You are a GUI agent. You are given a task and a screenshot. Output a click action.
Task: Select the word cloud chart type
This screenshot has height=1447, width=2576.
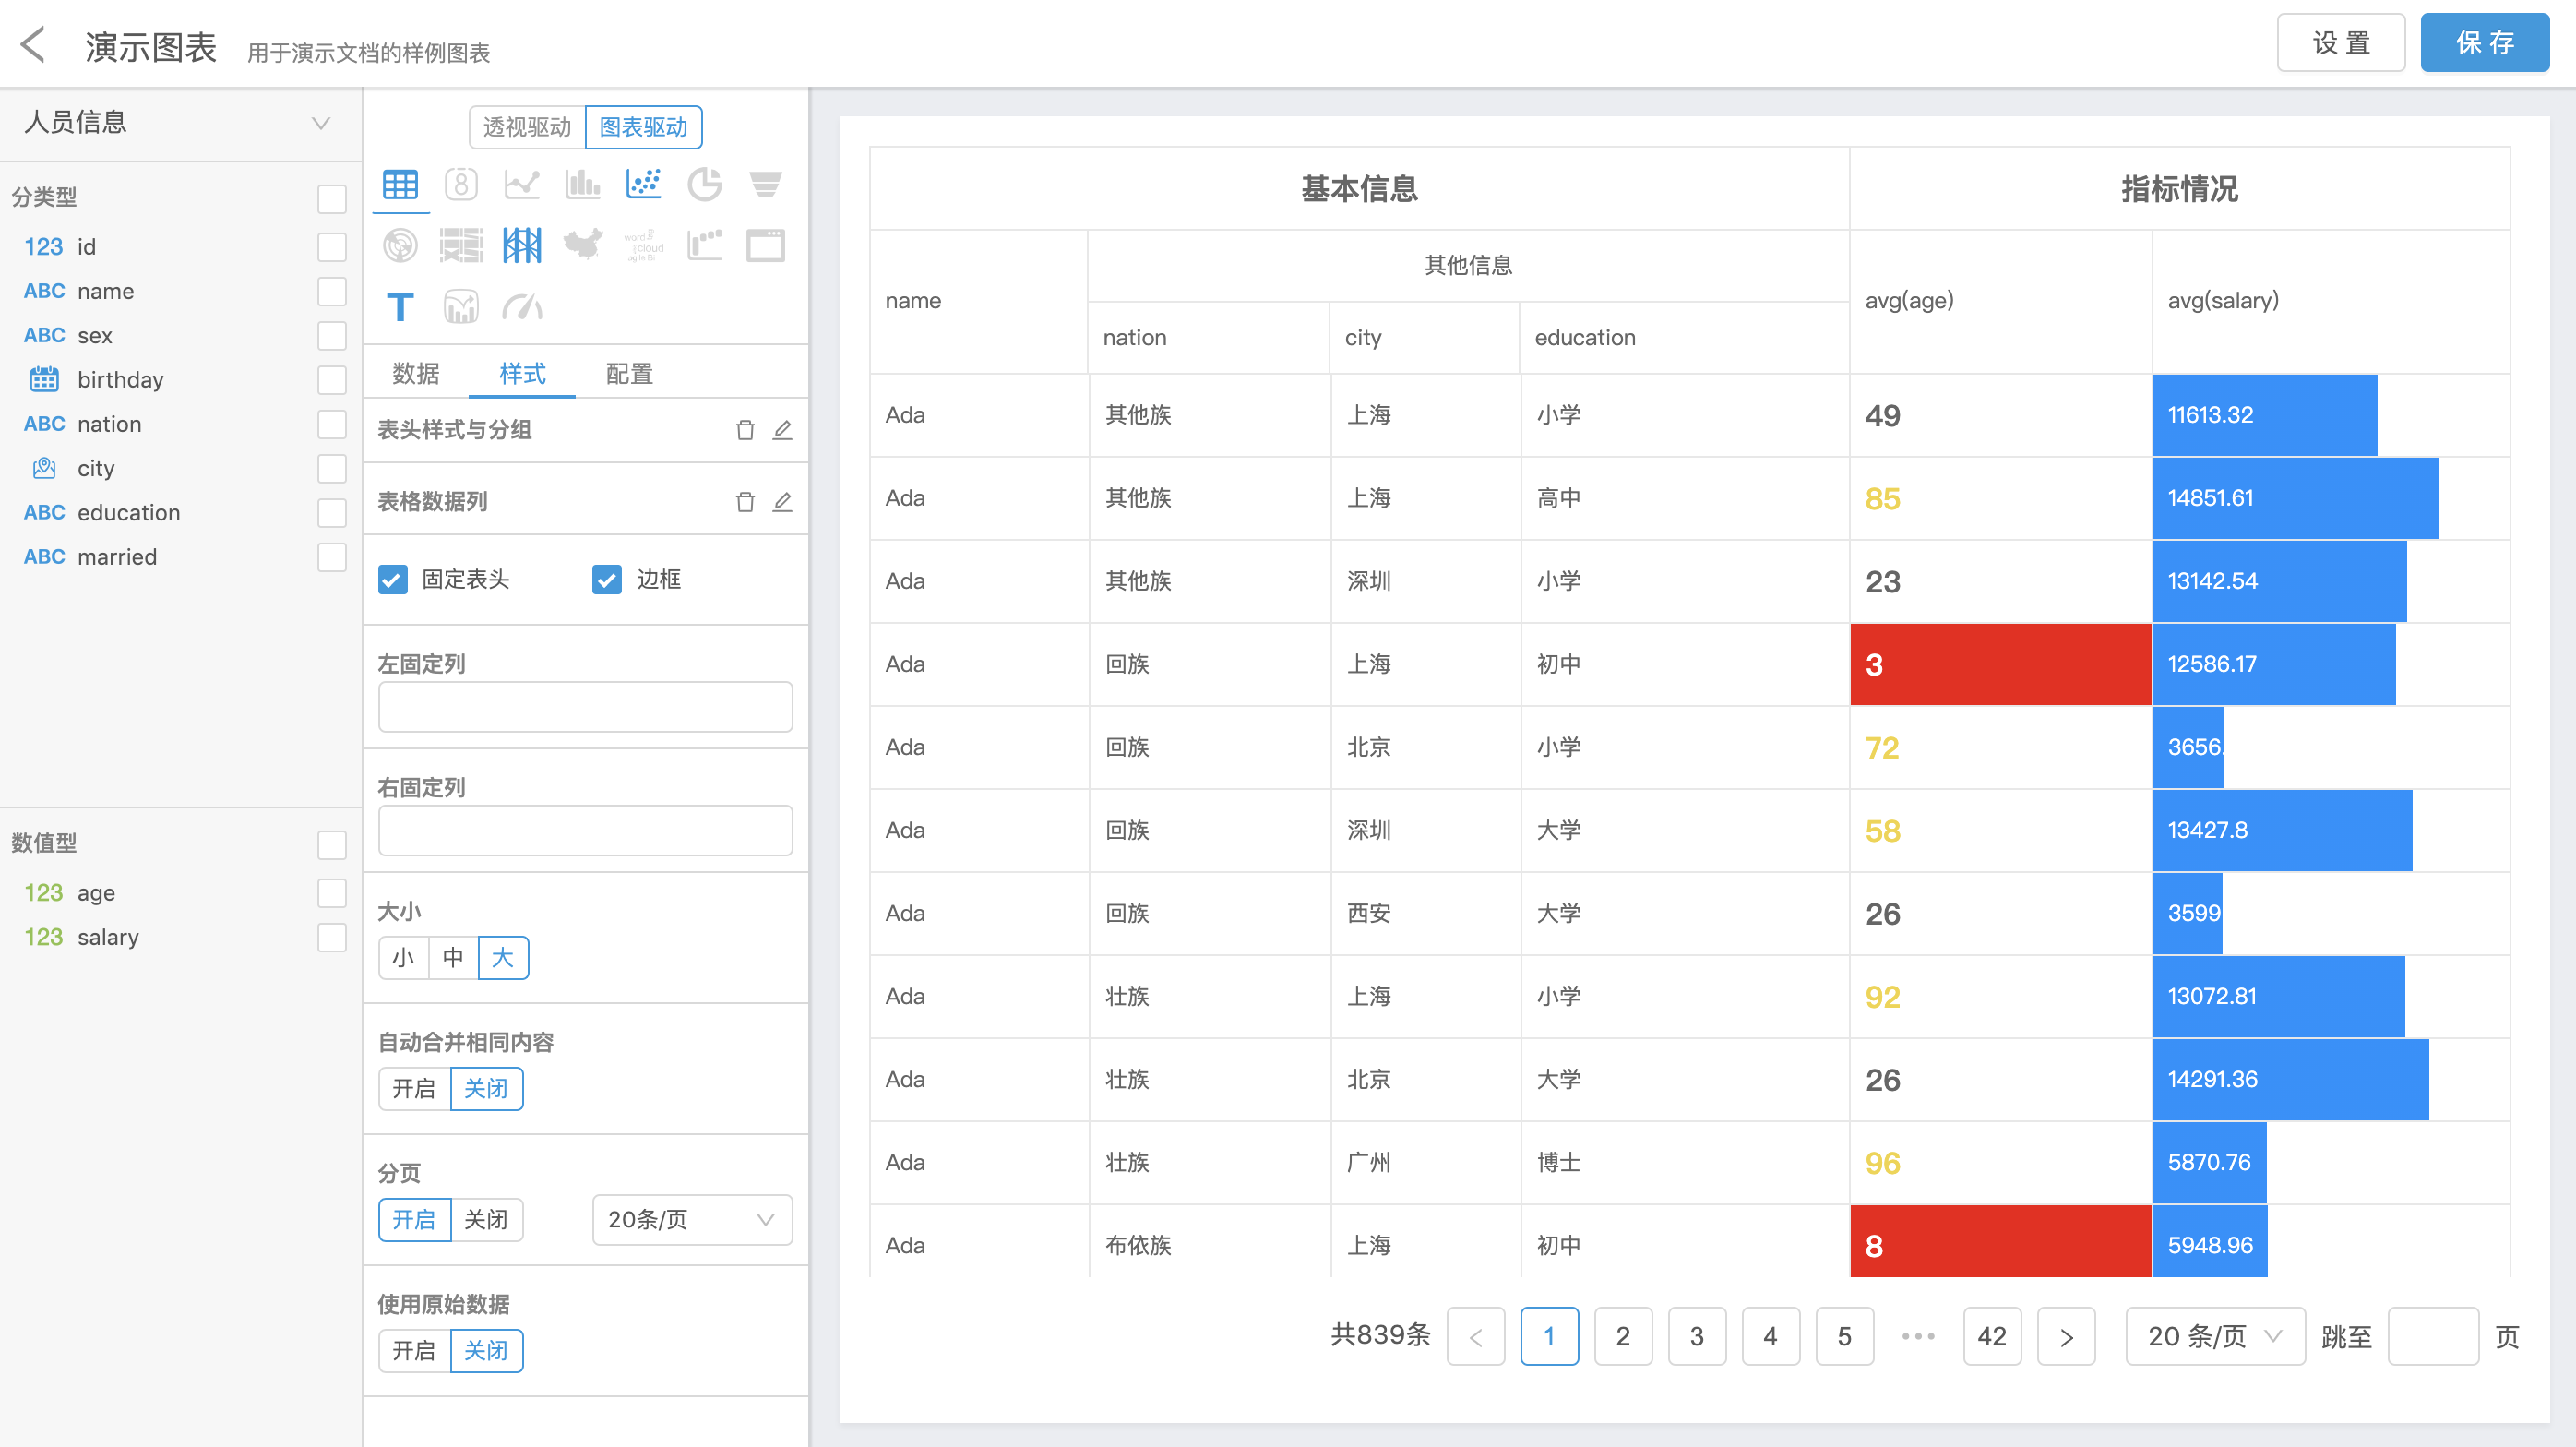[643, 245]
